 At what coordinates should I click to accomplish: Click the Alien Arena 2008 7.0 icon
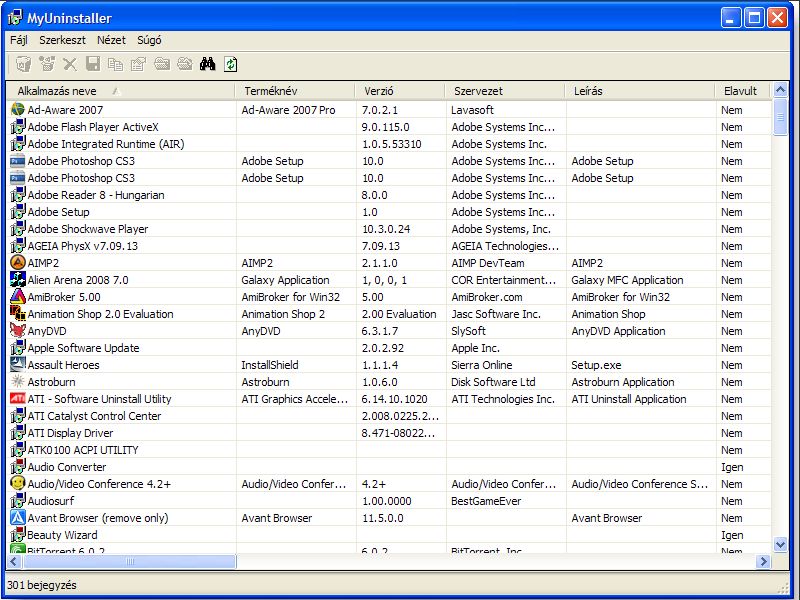(x=18, y=279)
